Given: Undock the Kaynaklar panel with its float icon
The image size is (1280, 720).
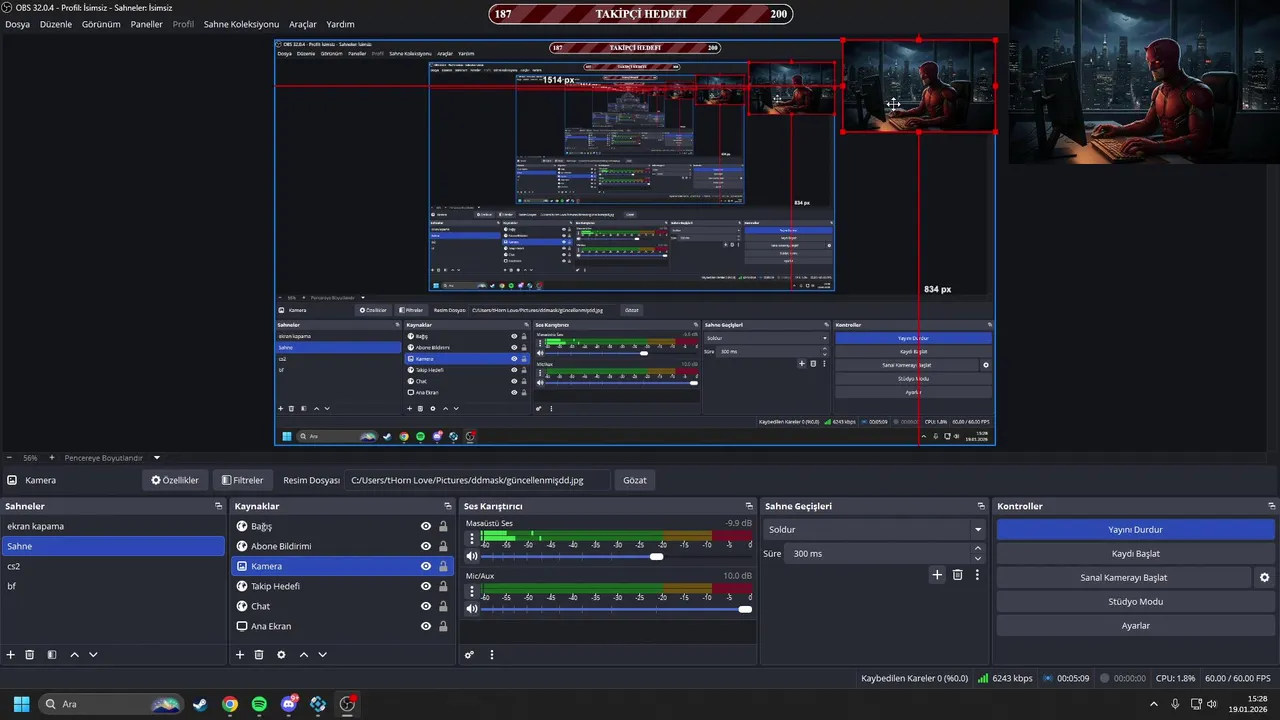Looking at the screenshot, I should coord(448,506).
